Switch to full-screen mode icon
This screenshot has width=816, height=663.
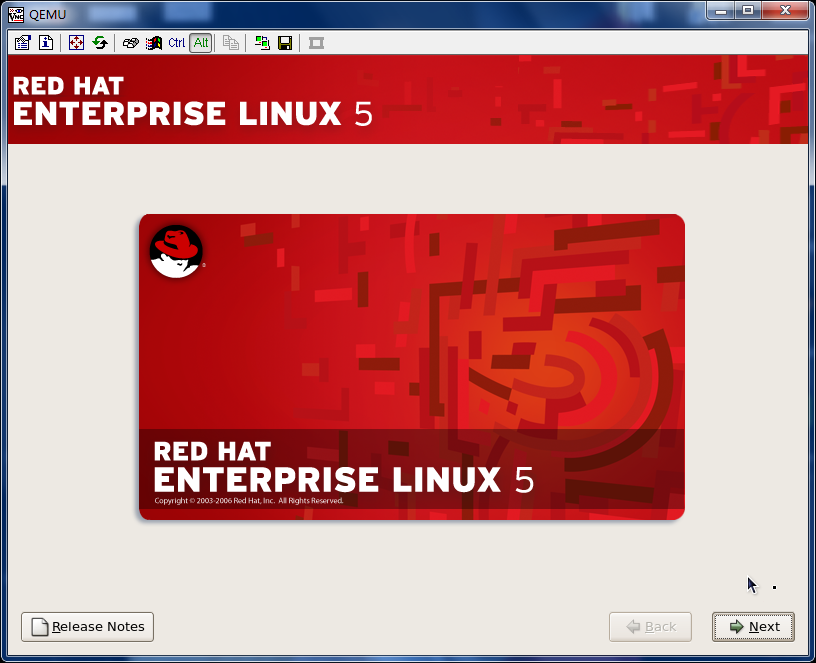[x=76, y=43]
